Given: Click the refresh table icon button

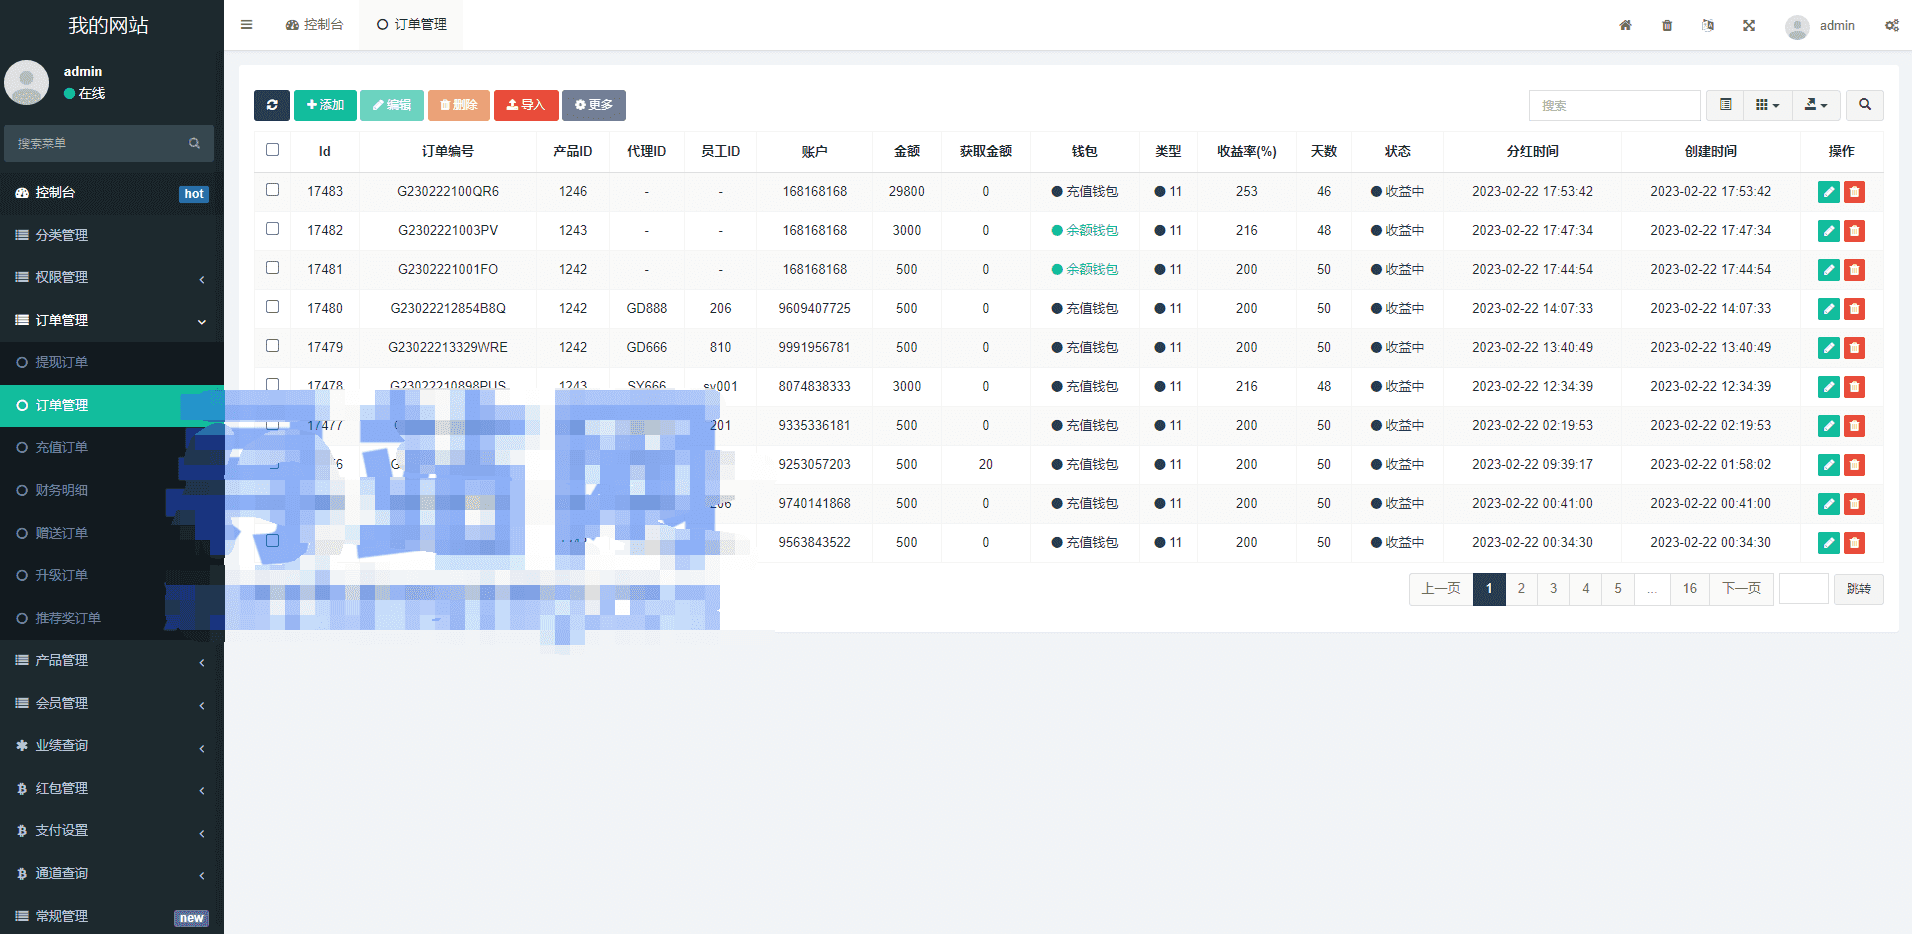Looking at the screenshot, I should click(271, 105).
